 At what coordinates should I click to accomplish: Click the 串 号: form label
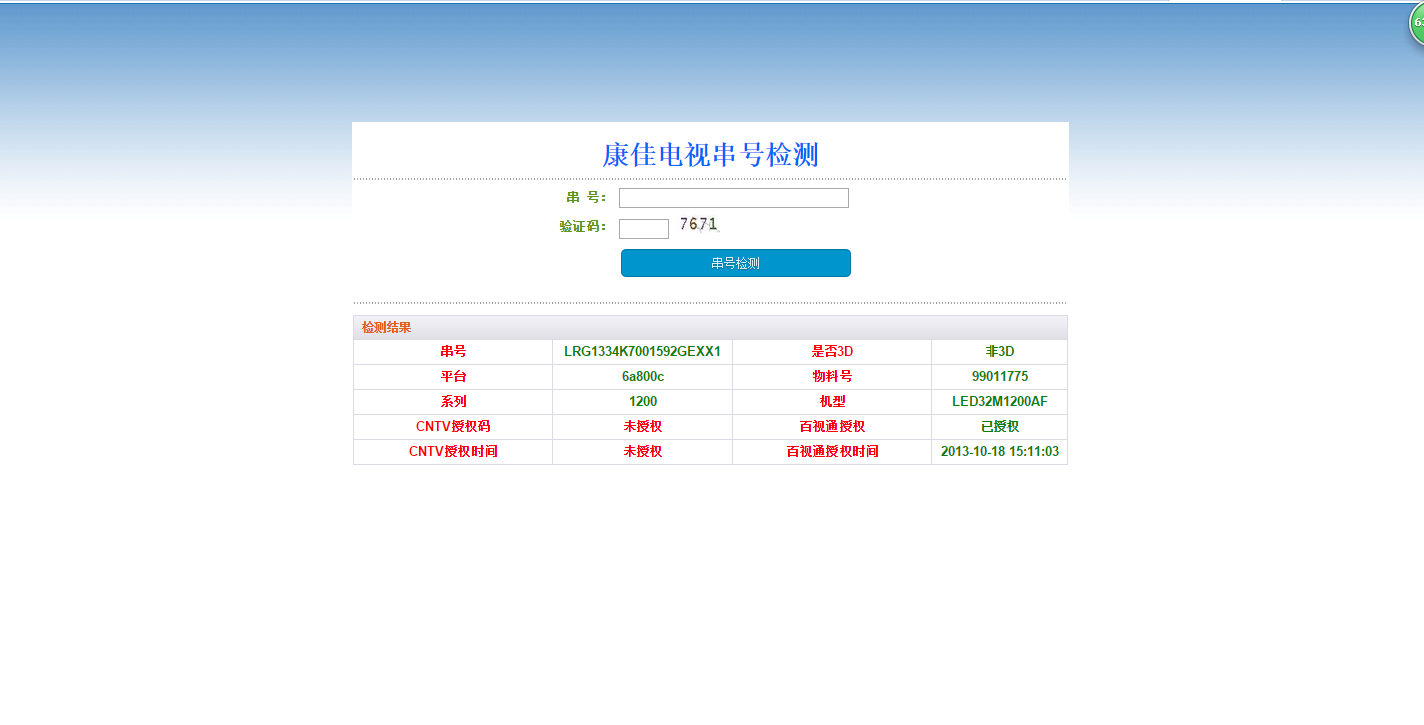click(x=586, y=198)
